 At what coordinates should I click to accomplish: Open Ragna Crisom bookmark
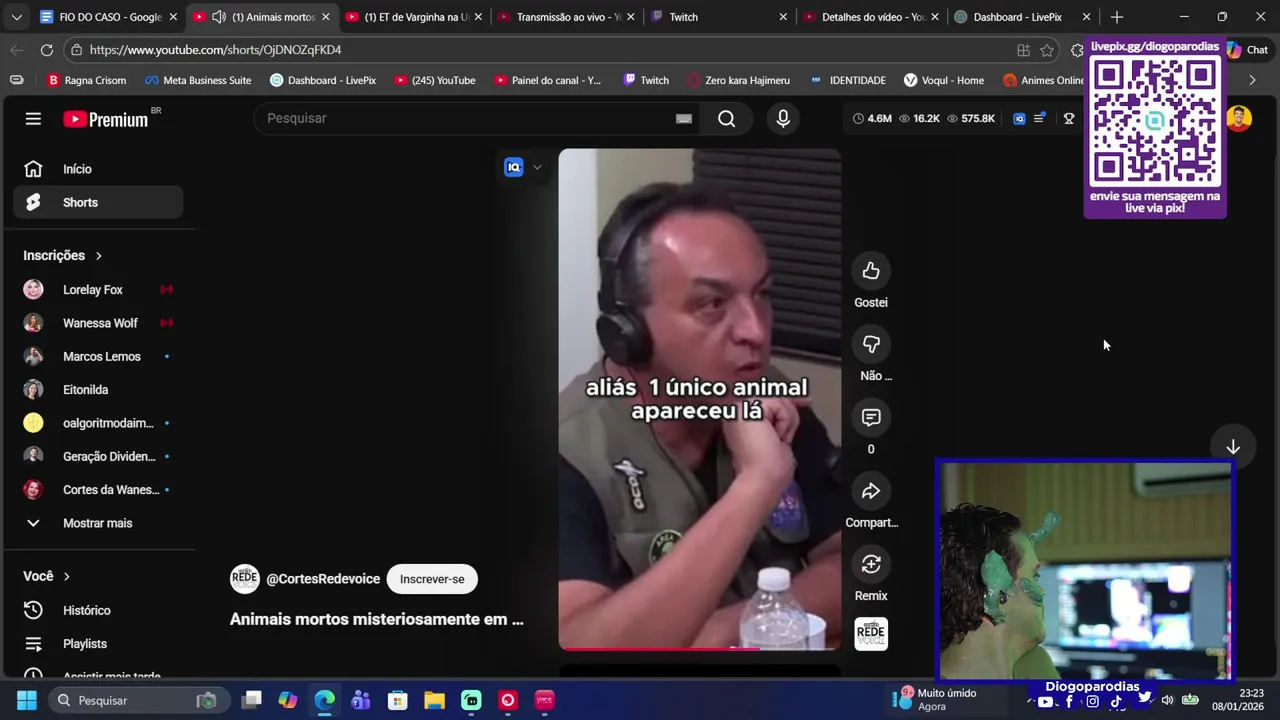(87, 80)
